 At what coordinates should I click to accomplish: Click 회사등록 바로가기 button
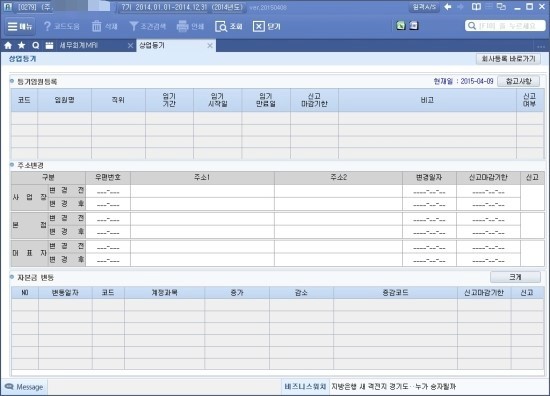click(x=508, y=59)
